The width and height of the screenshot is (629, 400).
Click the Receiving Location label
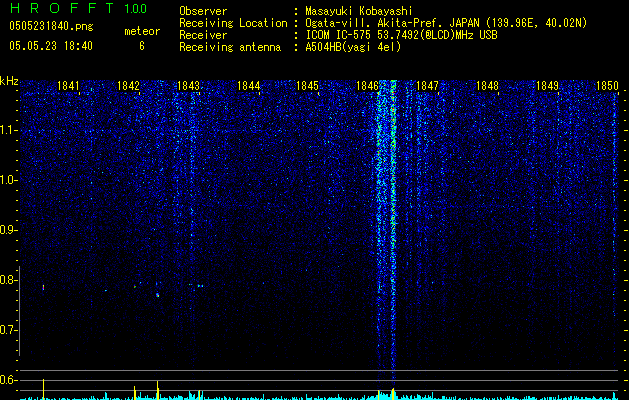[x=233, y=23]
